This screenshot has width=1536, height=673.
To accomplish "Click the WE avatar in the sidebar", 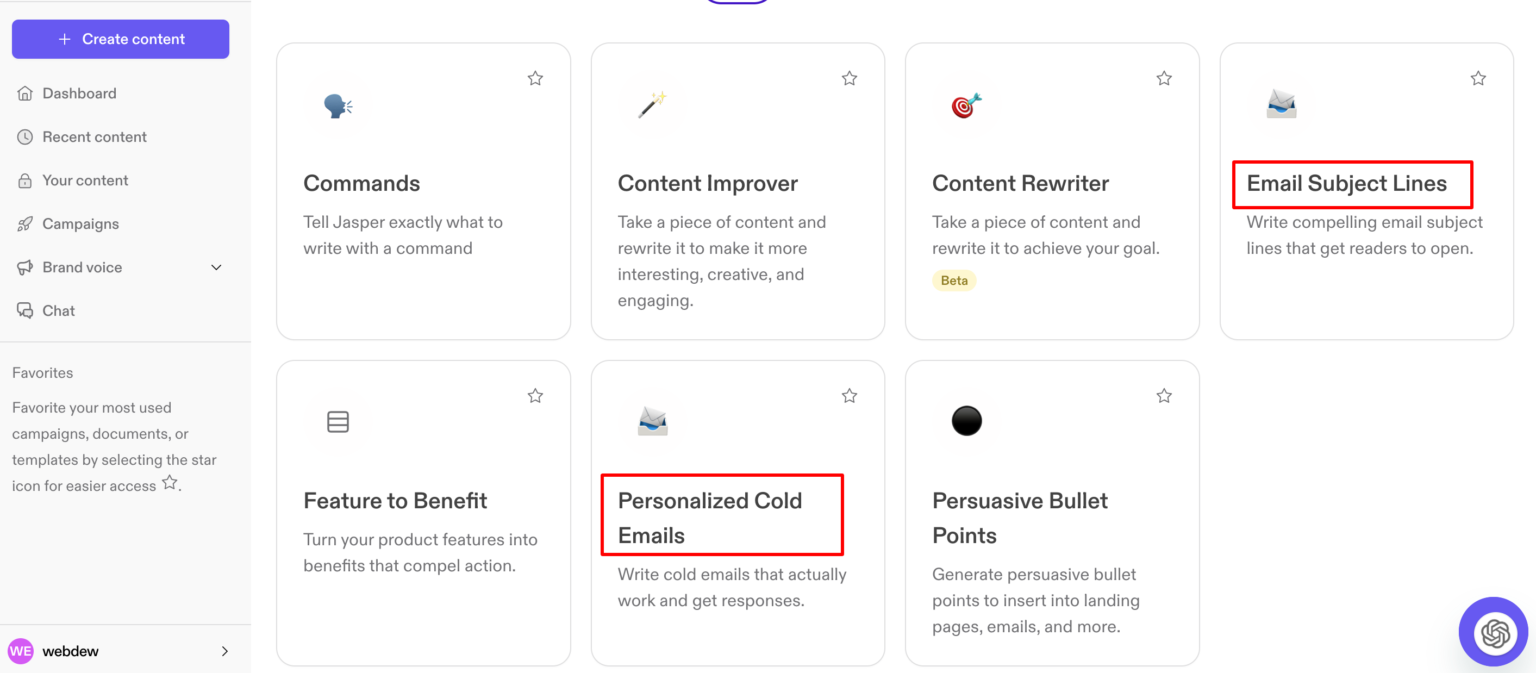I will 21,651.
